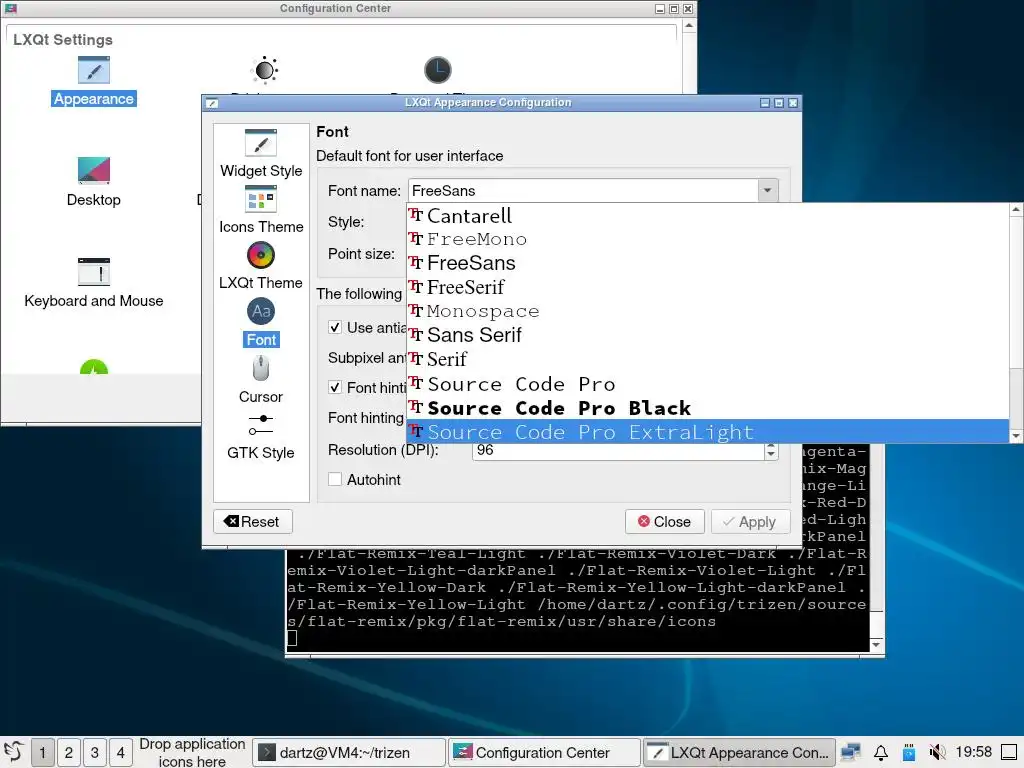This screenshot has height=768, width=1024.
Task: Decrease the DPI resolution with down arrow
Action: [x=771, y=455]
